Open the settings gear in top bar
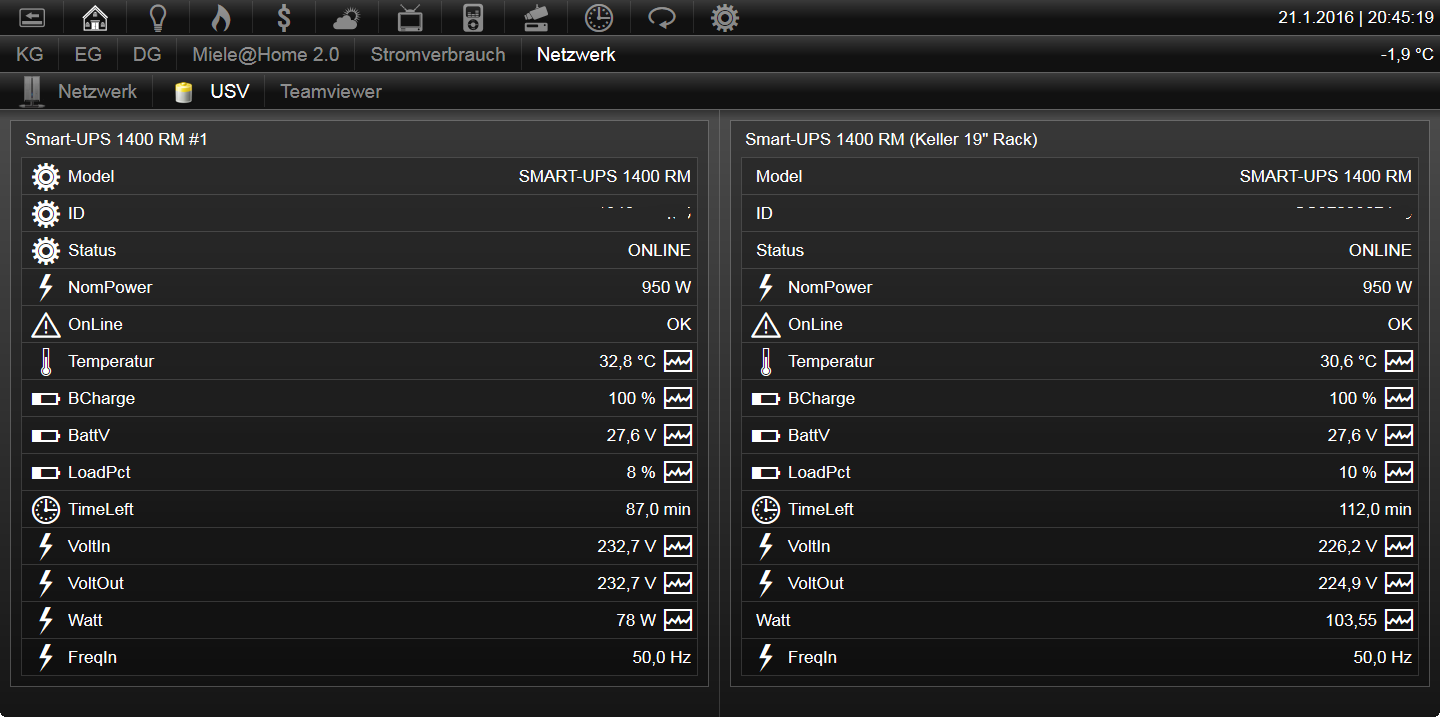 (x=725, y=17)
